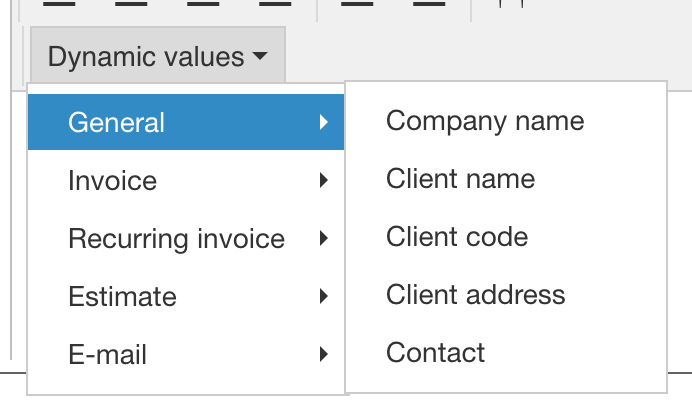Click the white arrow on General row

coord(324,122)
